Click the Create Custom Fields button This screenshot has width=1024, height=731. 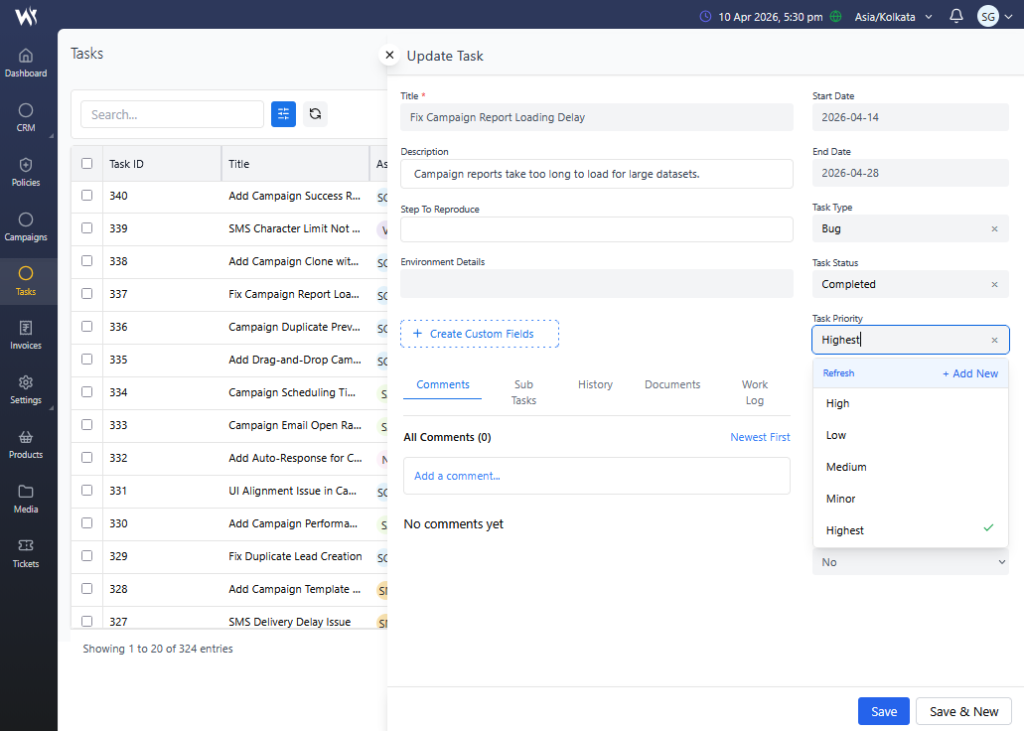(x=479, y=334)
